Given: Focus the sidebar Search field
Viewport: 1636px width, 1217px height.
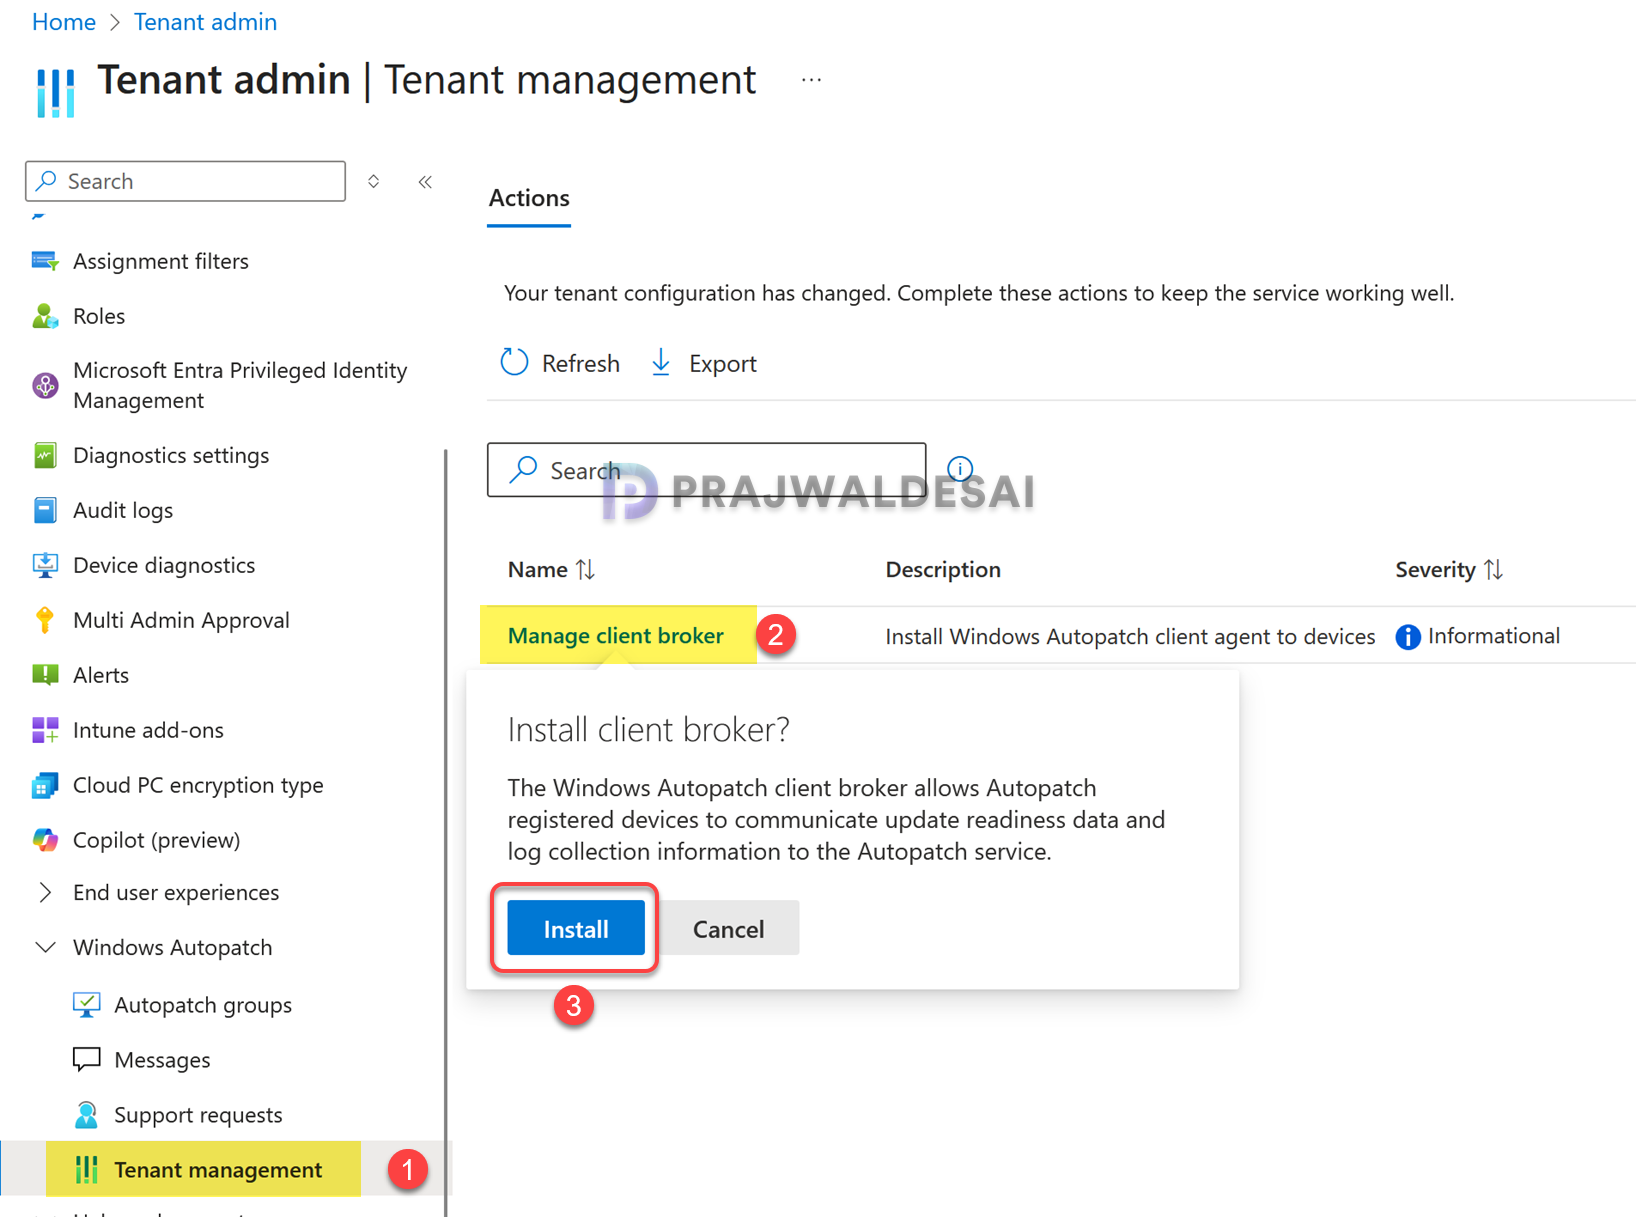Looking at the screenshot, I should pyautogui.click(x=186, y=181).
